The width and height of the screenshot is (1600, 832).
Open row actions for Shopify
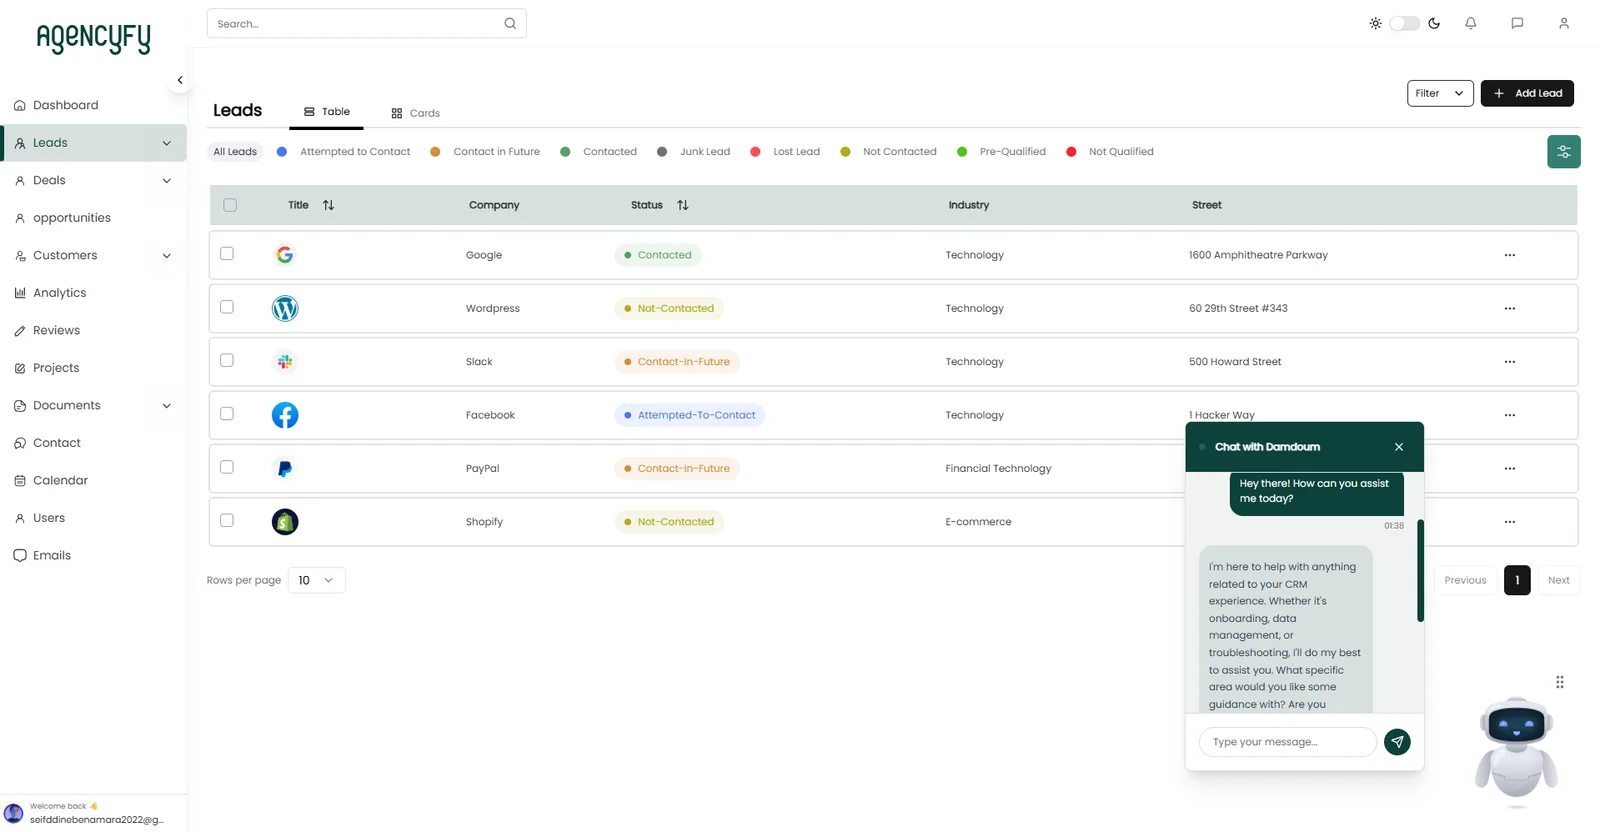(x=1510, y=522)
